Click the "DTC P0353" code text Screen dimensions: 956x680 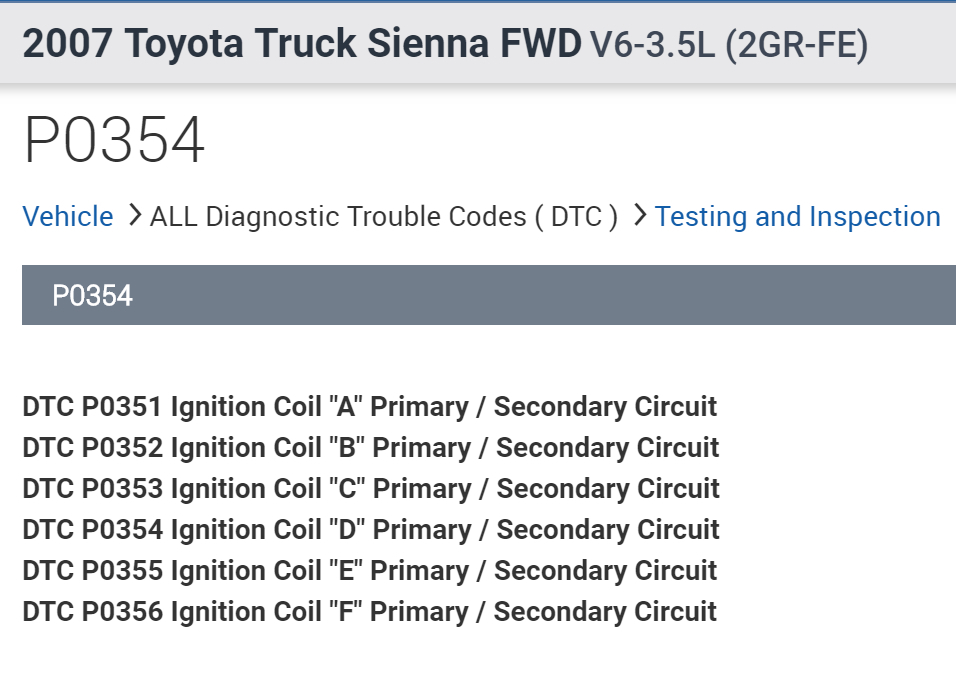point(92,489)
